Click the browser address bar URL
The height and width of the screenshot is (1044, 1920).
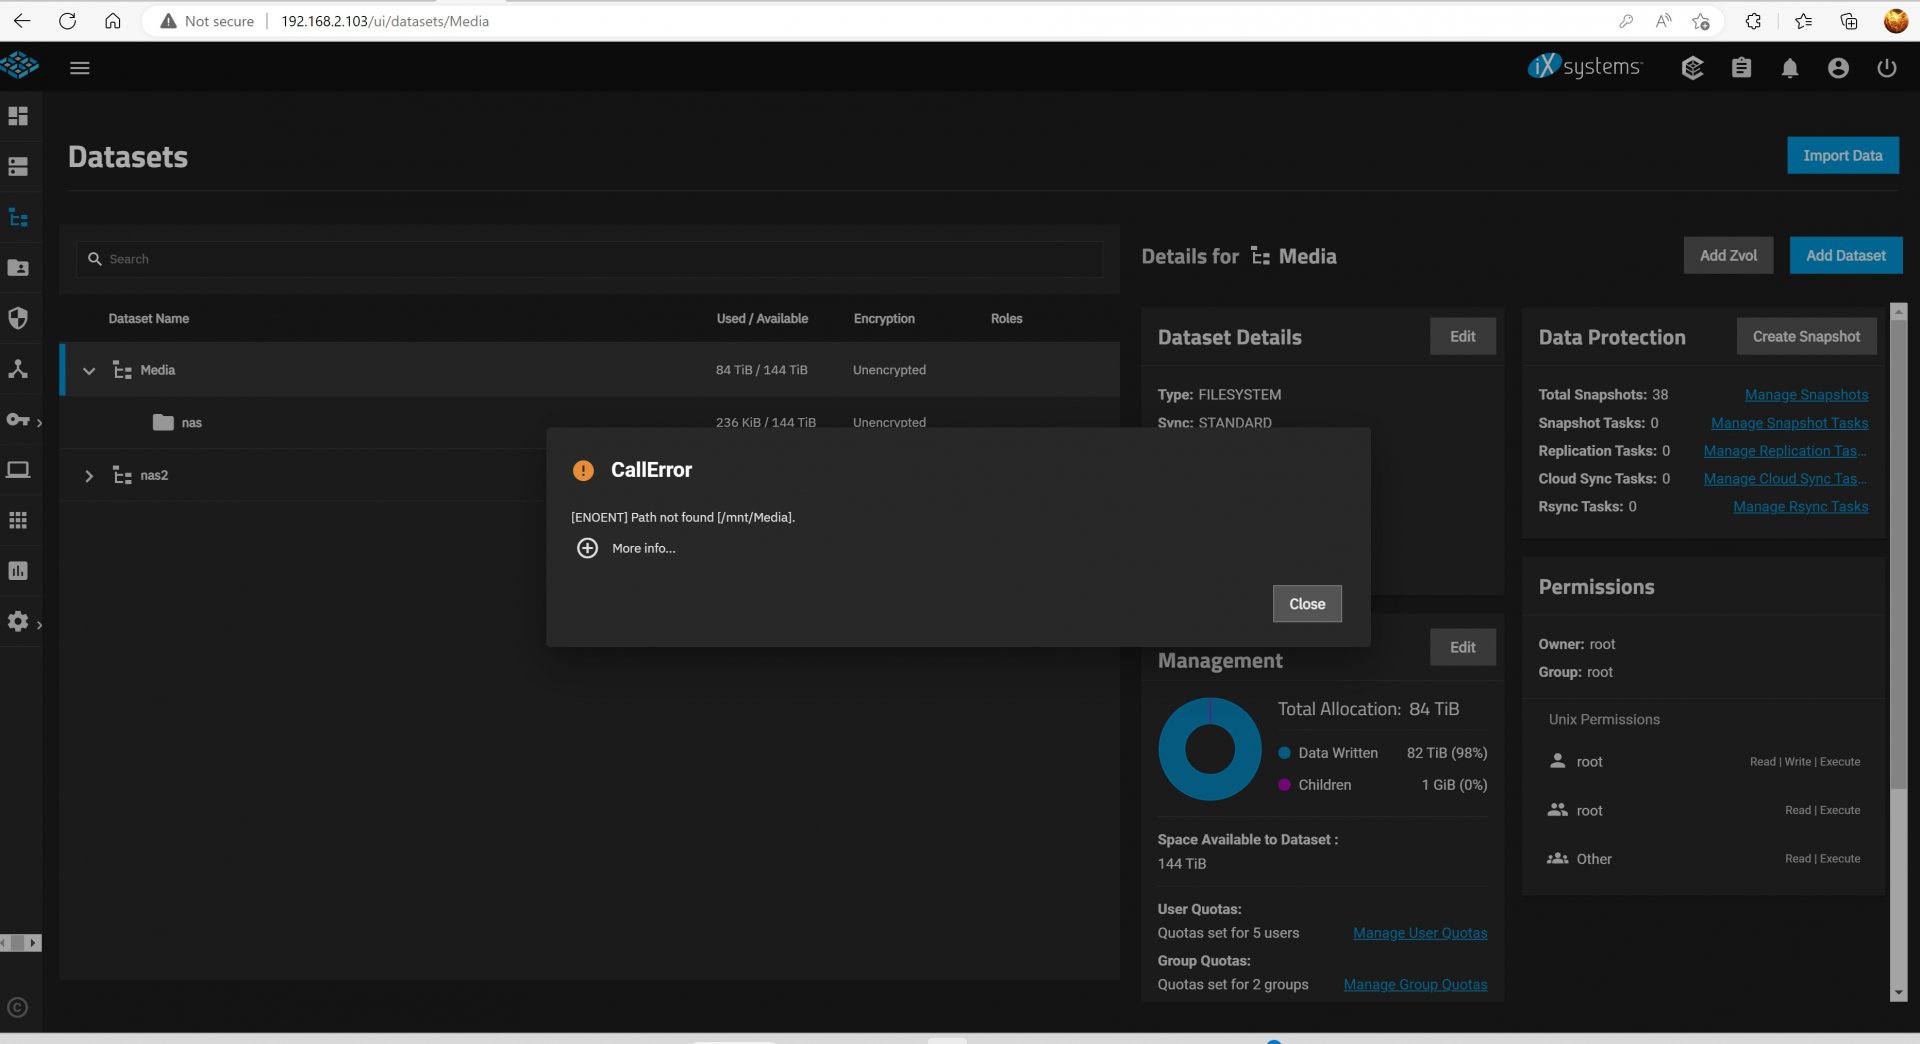385,21
